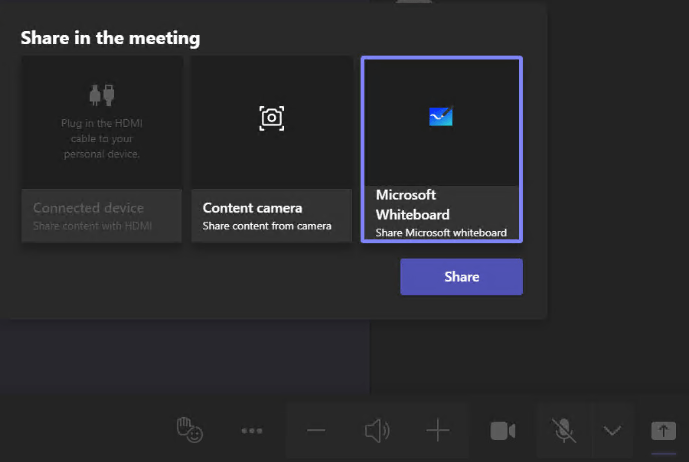
Task: Select the Content camera label
Action: [x=252, y=208]
